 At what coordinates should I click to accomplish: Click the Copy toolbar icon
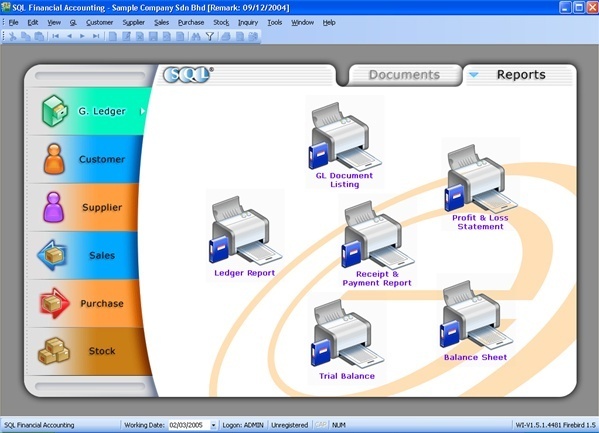pos(26,36)
